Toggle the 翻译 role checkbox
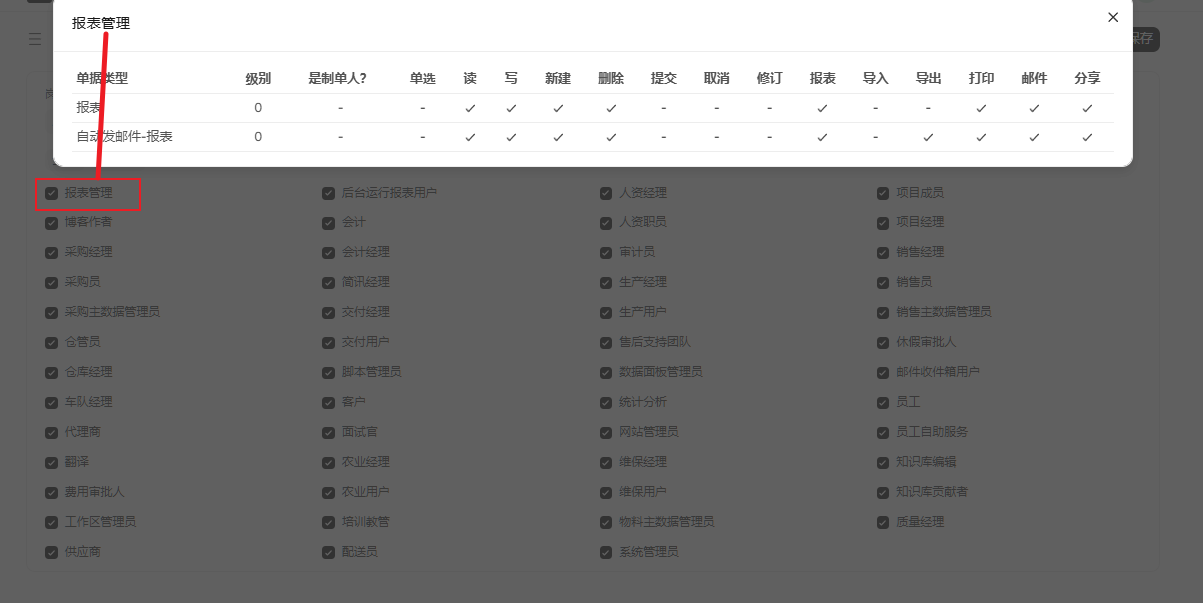Screen dimensions: 1203x603 tap(51, 462)
